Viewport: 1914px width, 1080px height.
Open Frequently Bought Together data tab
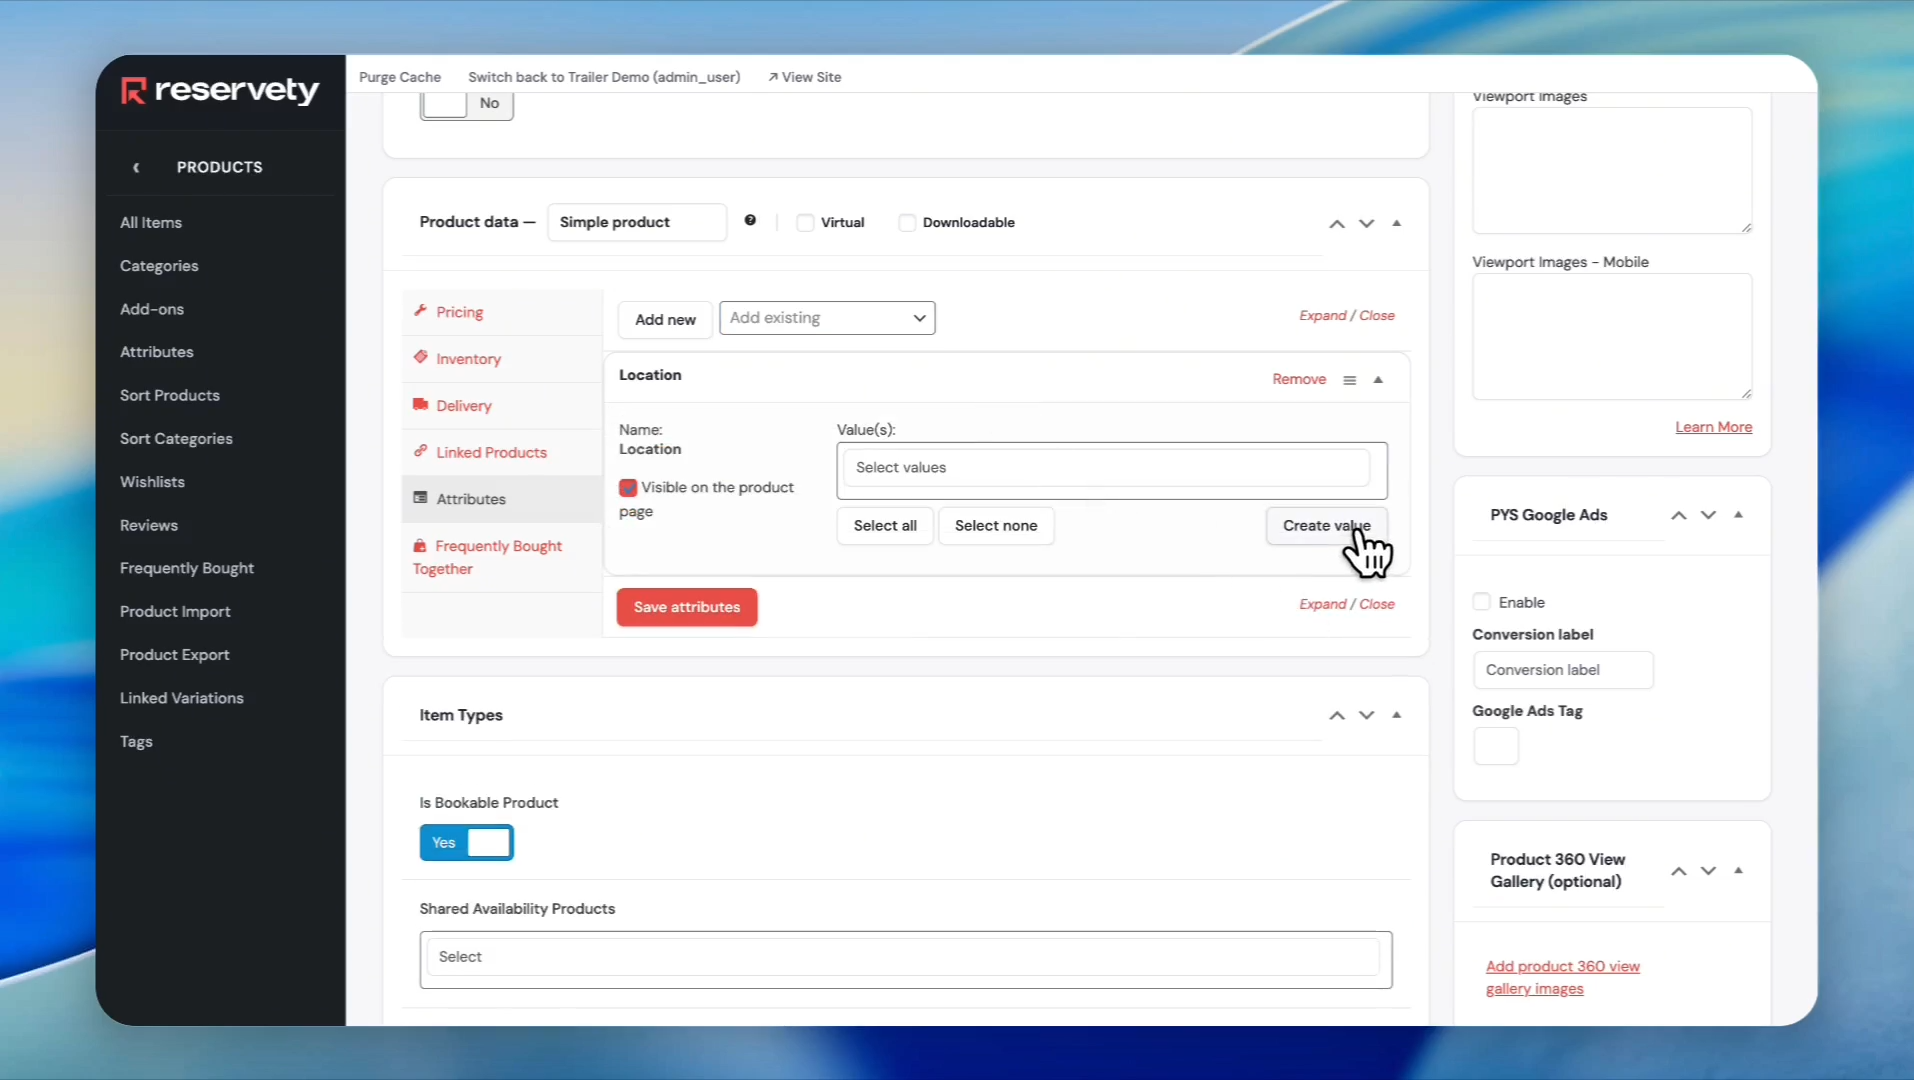coord(502,557)
